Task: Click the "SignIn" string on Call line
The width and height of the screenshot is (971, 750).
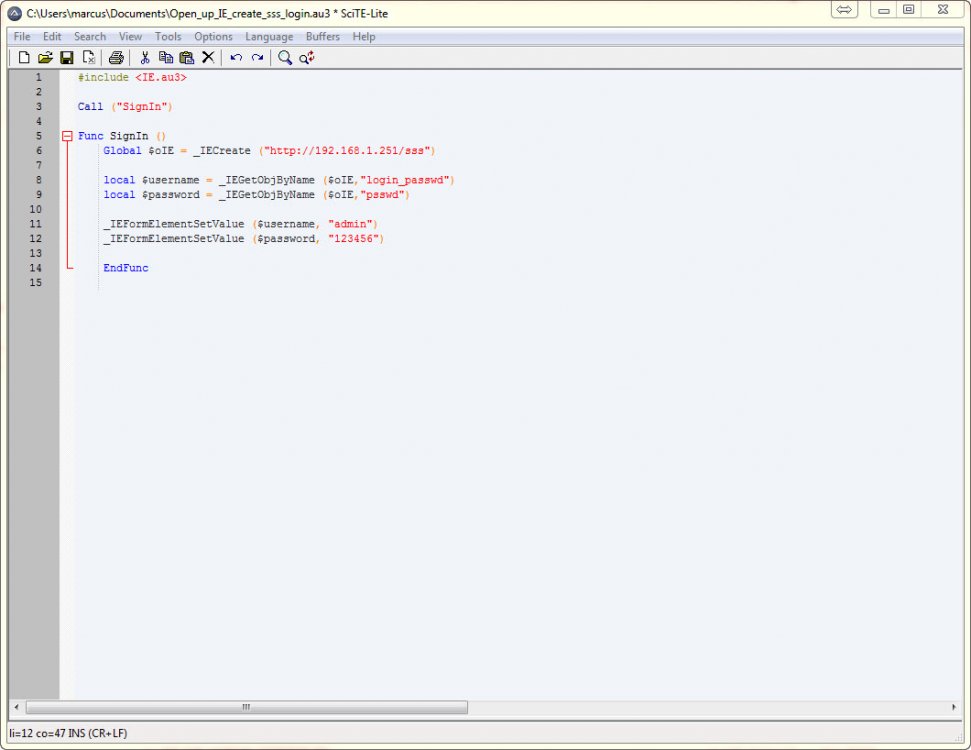Action: (142, 107)
